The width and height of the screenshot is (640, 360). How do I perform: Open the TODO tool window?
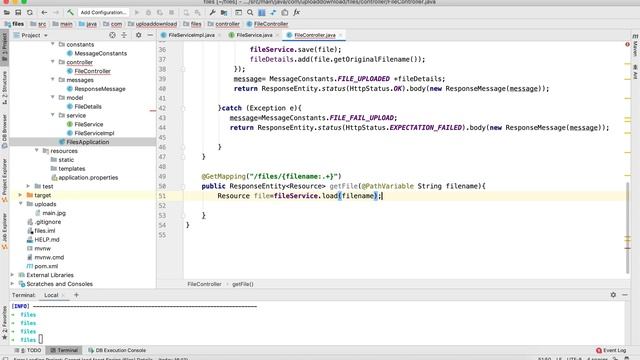click(x=29, y=350)
